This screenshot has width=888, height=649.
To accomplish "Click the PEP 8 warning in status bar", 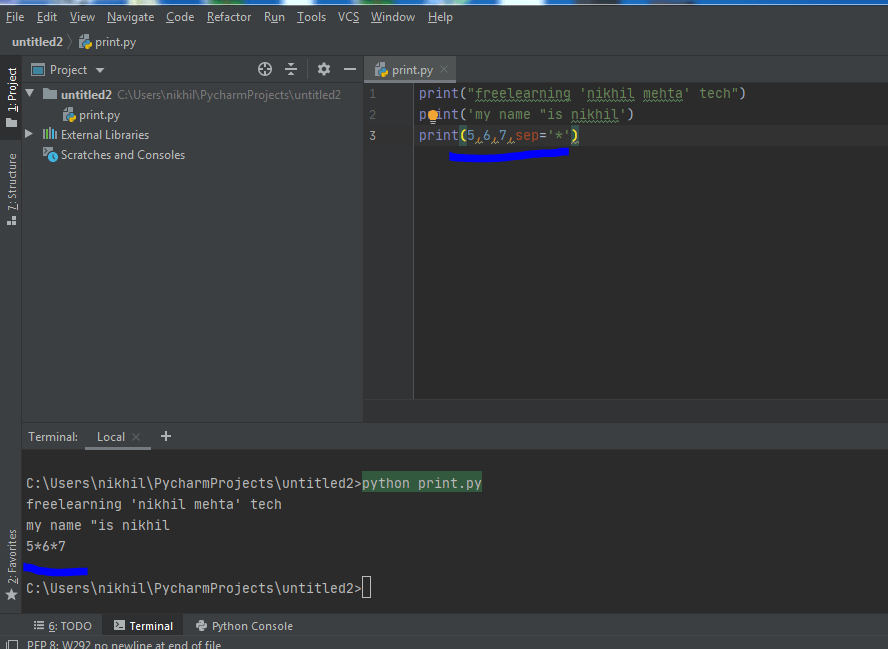I will tap(124, 644).
